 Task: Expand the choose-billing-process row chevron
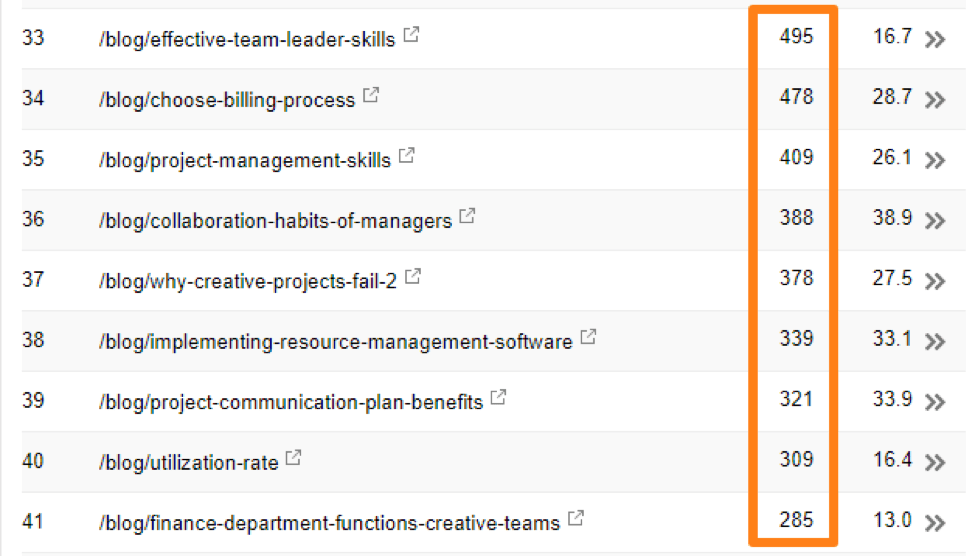point(935,100)
